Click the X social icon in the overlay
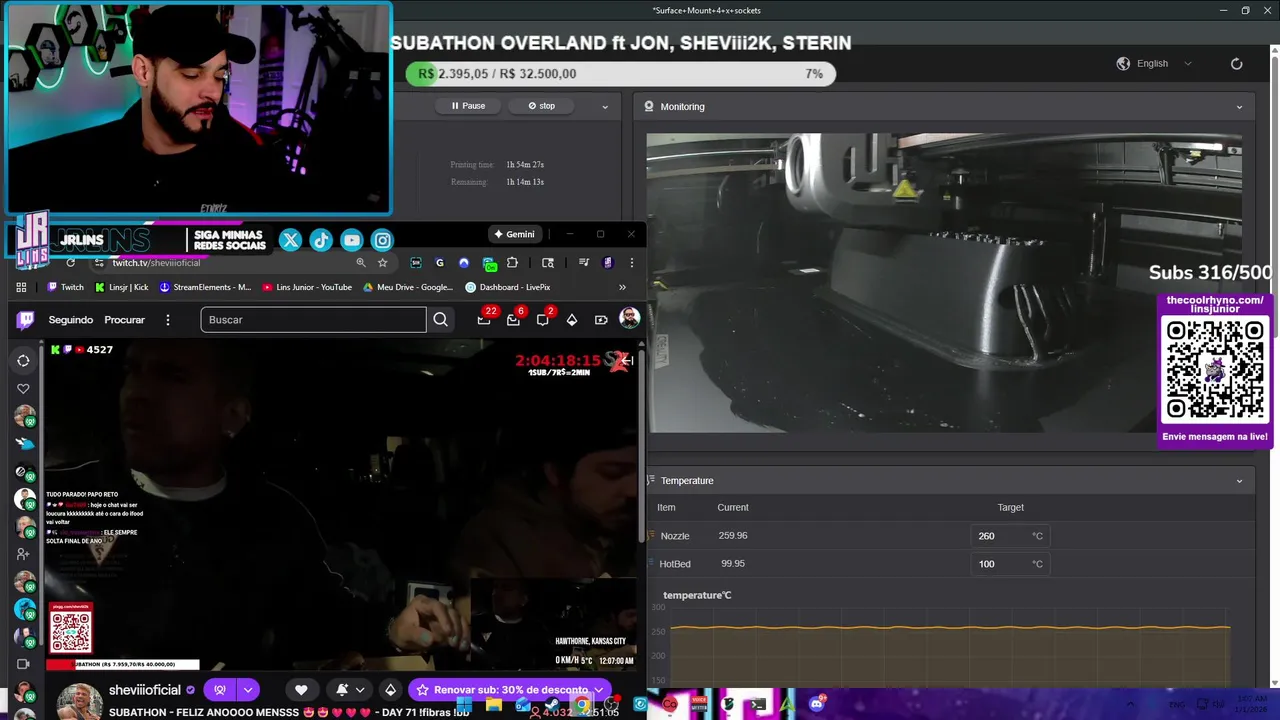Viewport: 1280px width, 720px height. [290, 240]
